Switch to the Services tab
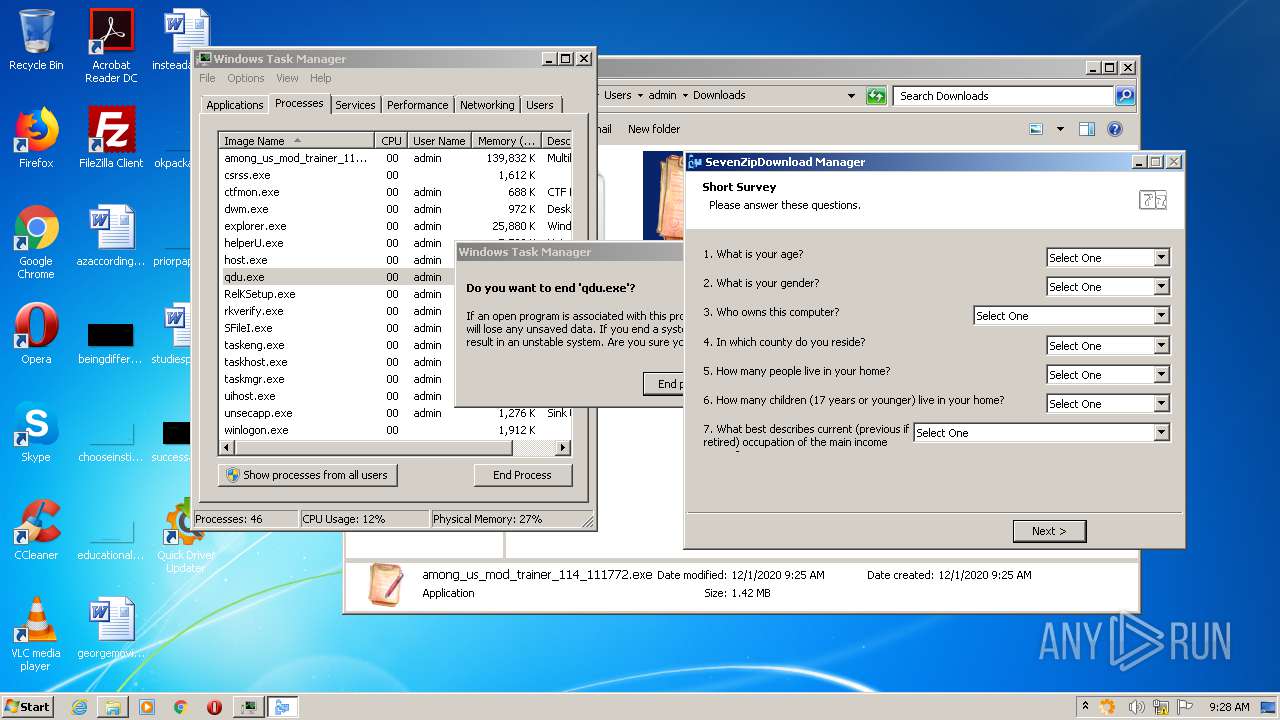The height and width of the screenshot is (720, 1280). [x=355, y=105]
